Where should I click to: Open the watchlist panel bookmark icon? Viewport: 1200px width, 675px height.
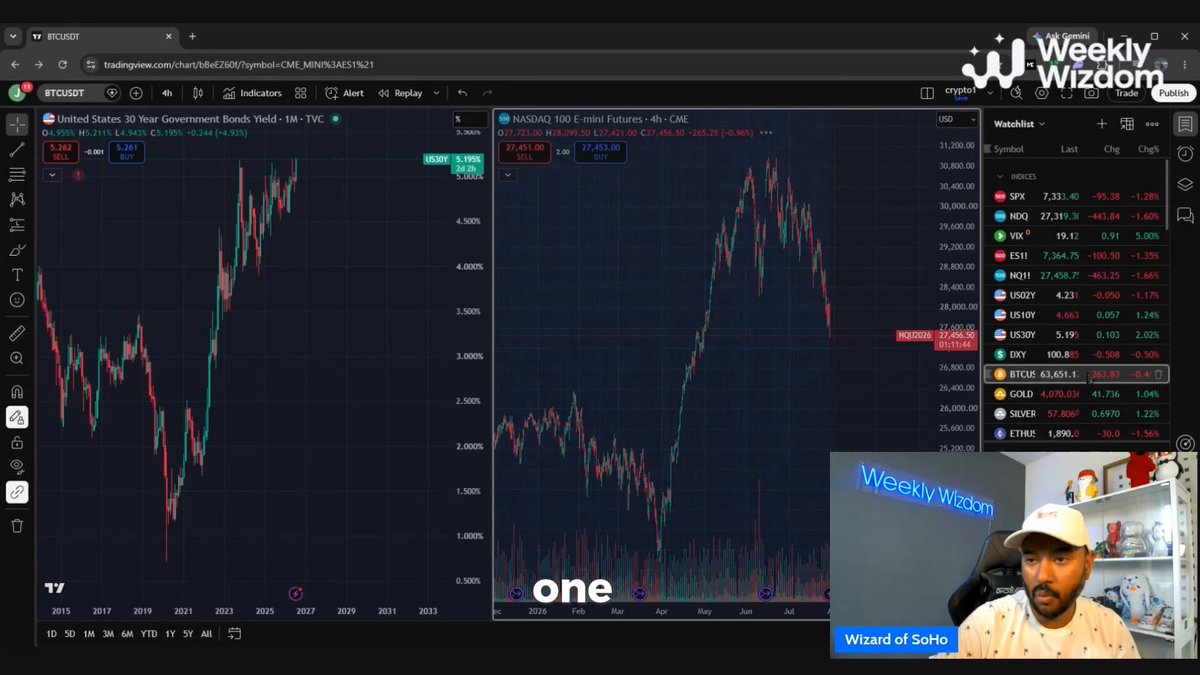click(x=1185, y=124)
